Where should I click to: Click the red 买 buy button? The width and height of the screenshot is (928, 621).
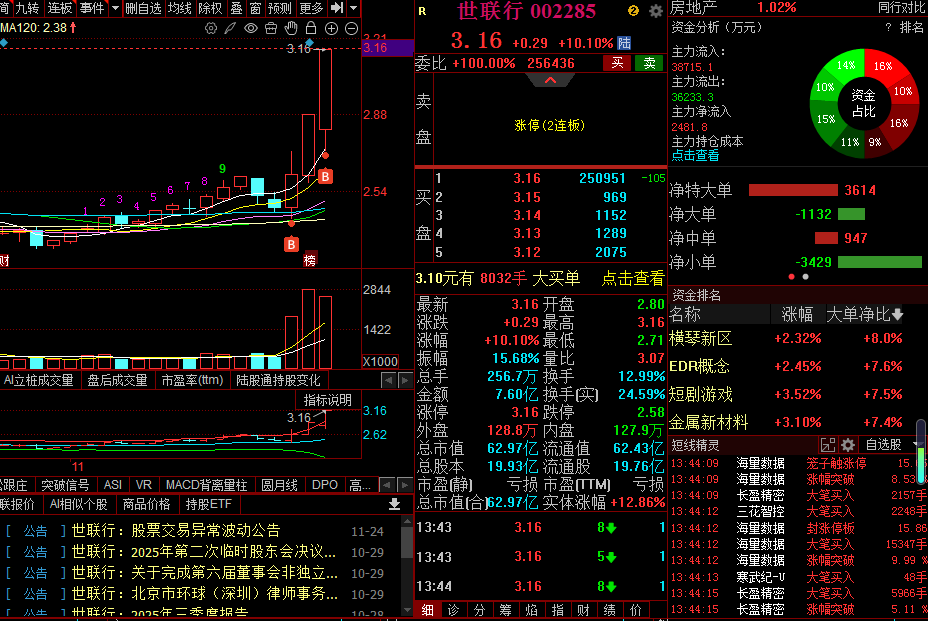pyautogui.click(x=617, y=63)
